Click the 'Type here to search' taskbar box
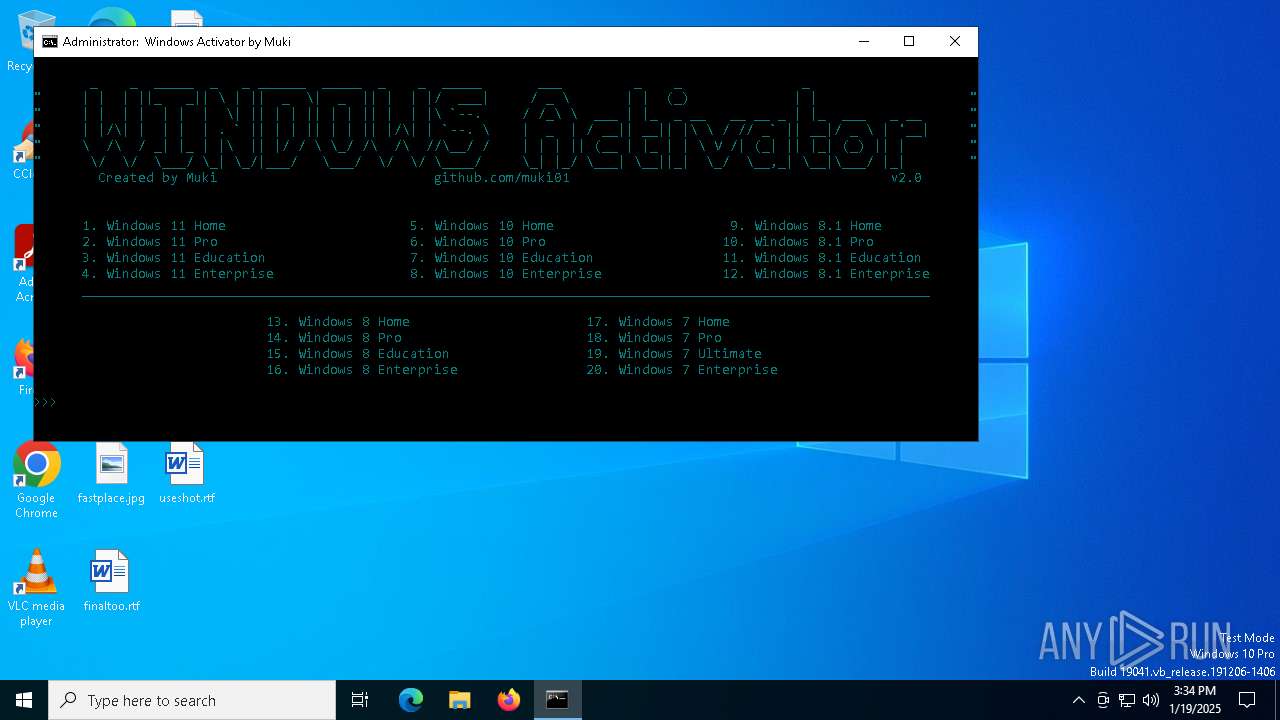 (x=192, y=700)
